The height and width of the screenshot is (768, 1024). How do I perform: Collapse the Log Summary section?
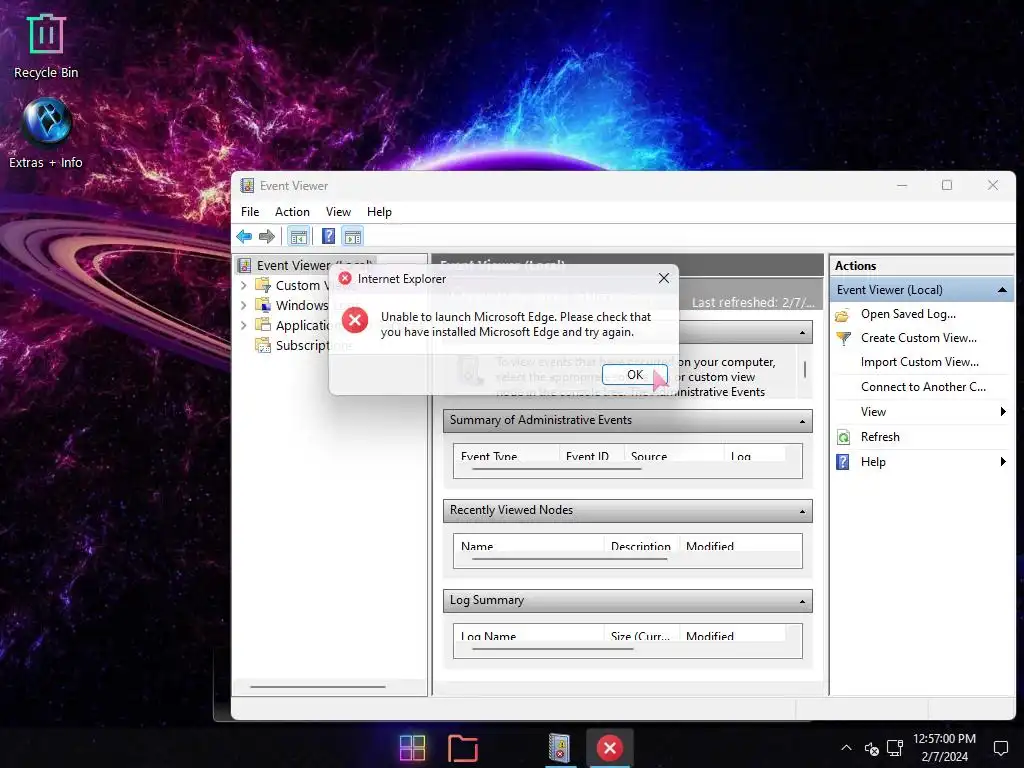(802, 601)
